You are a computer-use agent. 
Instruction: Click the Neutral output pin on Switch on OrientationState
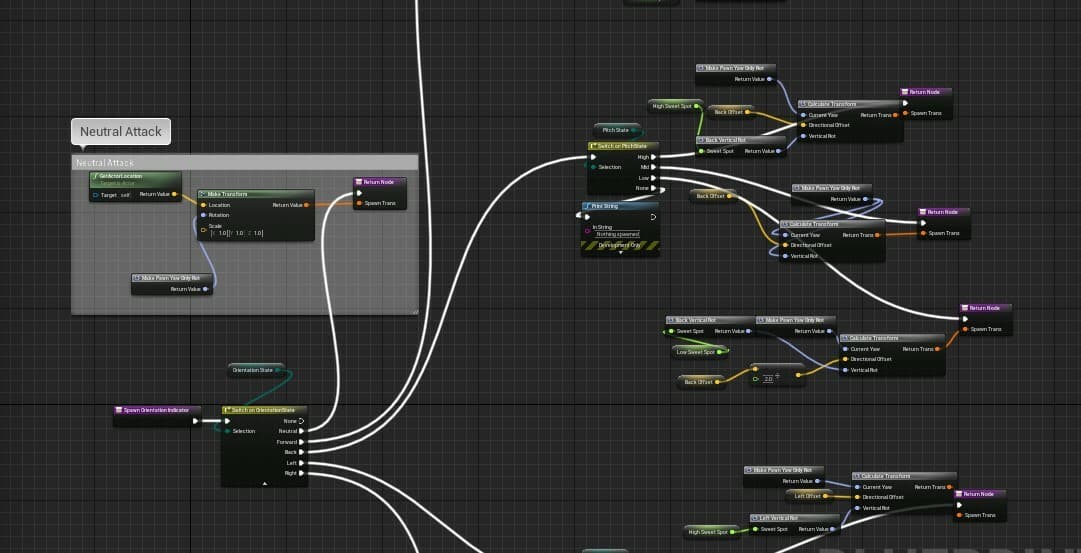301,431
